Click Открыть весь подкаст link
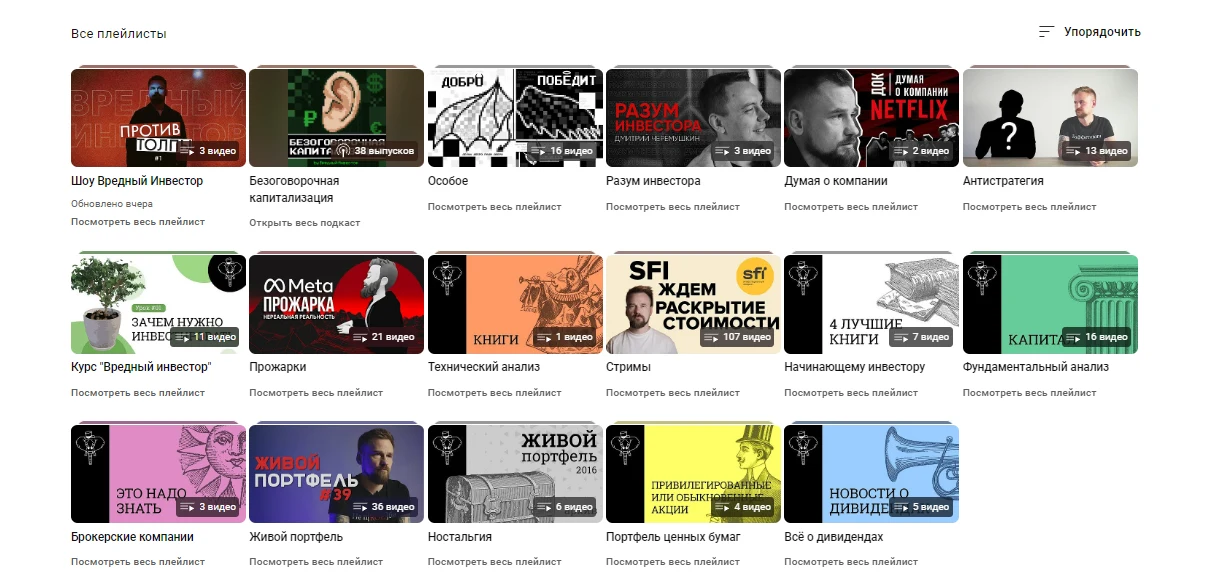 click(304, 223)
